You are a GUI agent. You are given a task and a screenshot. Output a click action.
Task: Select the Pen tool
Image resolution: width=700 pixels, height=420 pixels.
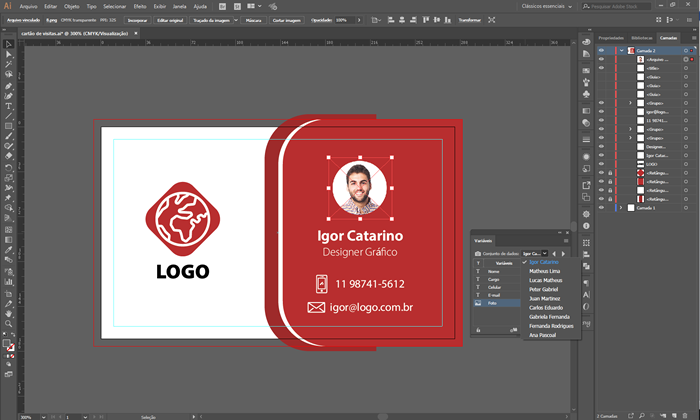[8, 85]
